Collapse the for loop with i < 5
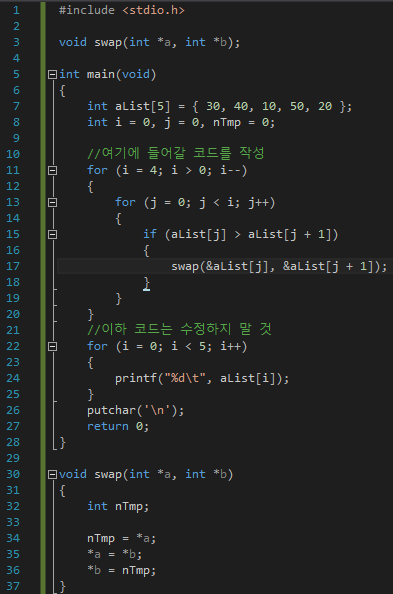 click(52, 346)
